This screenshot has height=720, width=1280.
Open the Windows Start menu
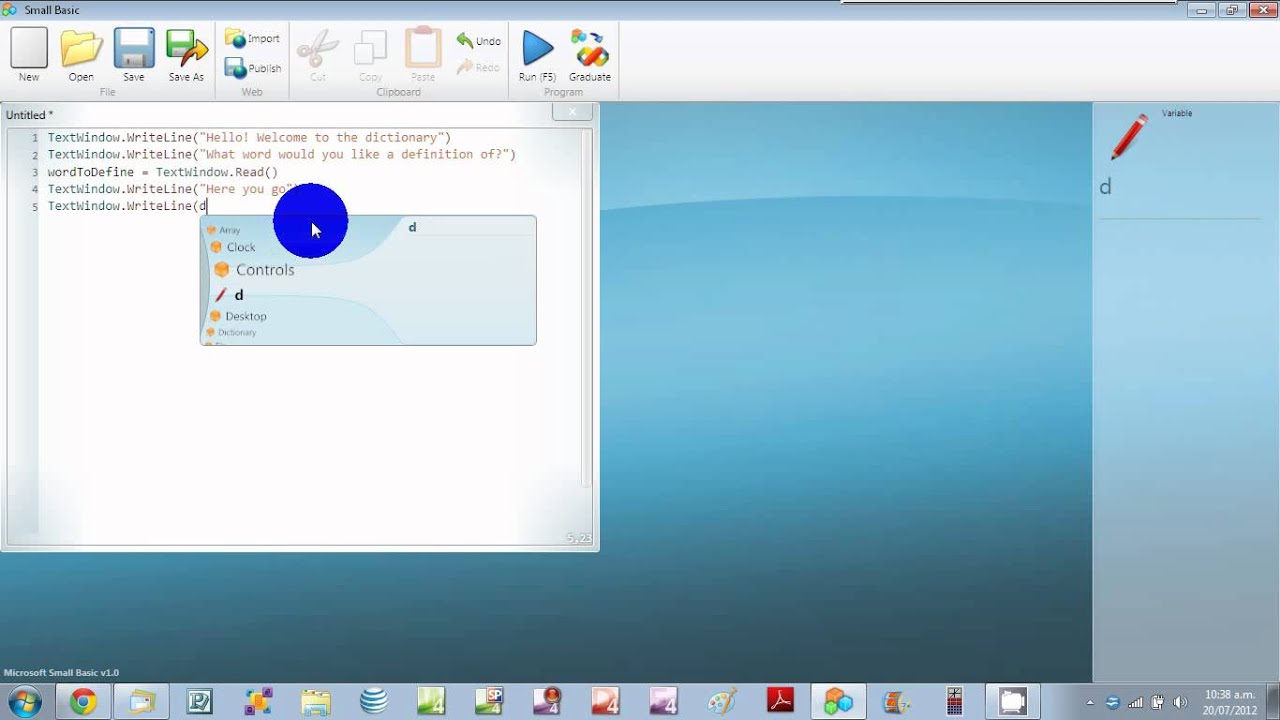click(23, 701)
